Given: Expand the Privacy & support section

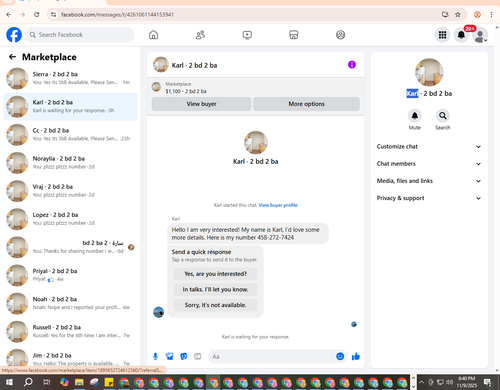Looking at the screenshot, I should click(429, 198).
